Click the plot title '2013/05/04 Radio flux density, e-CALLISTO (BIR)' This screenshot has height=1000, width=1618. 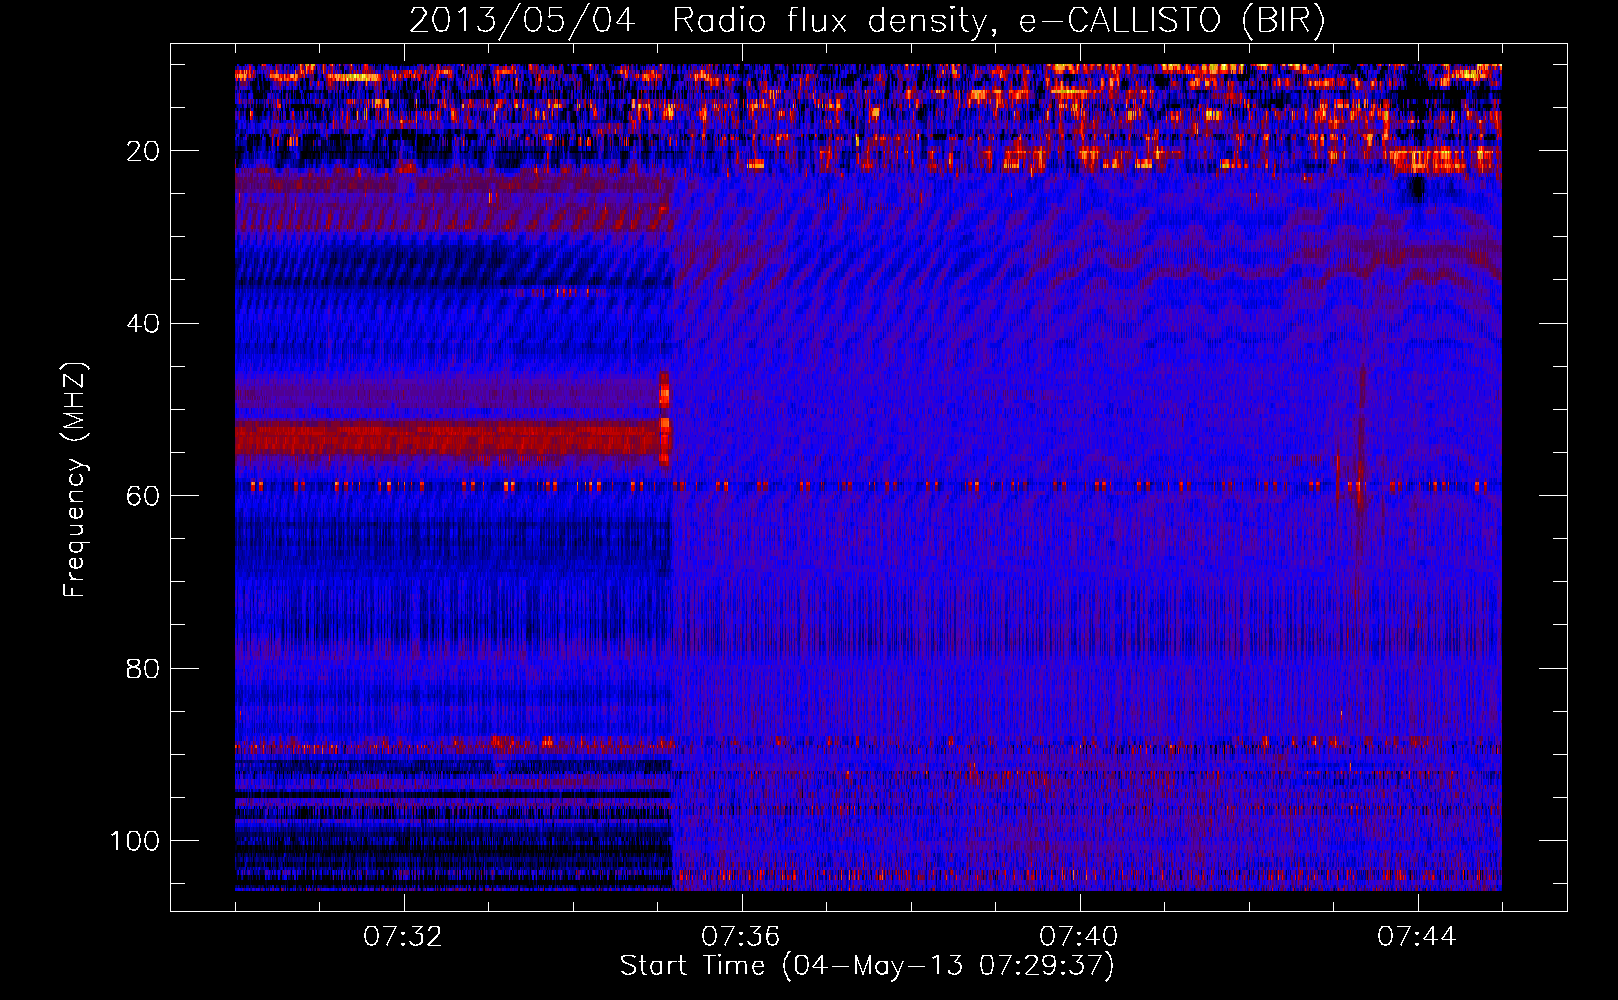pos(867,20)
